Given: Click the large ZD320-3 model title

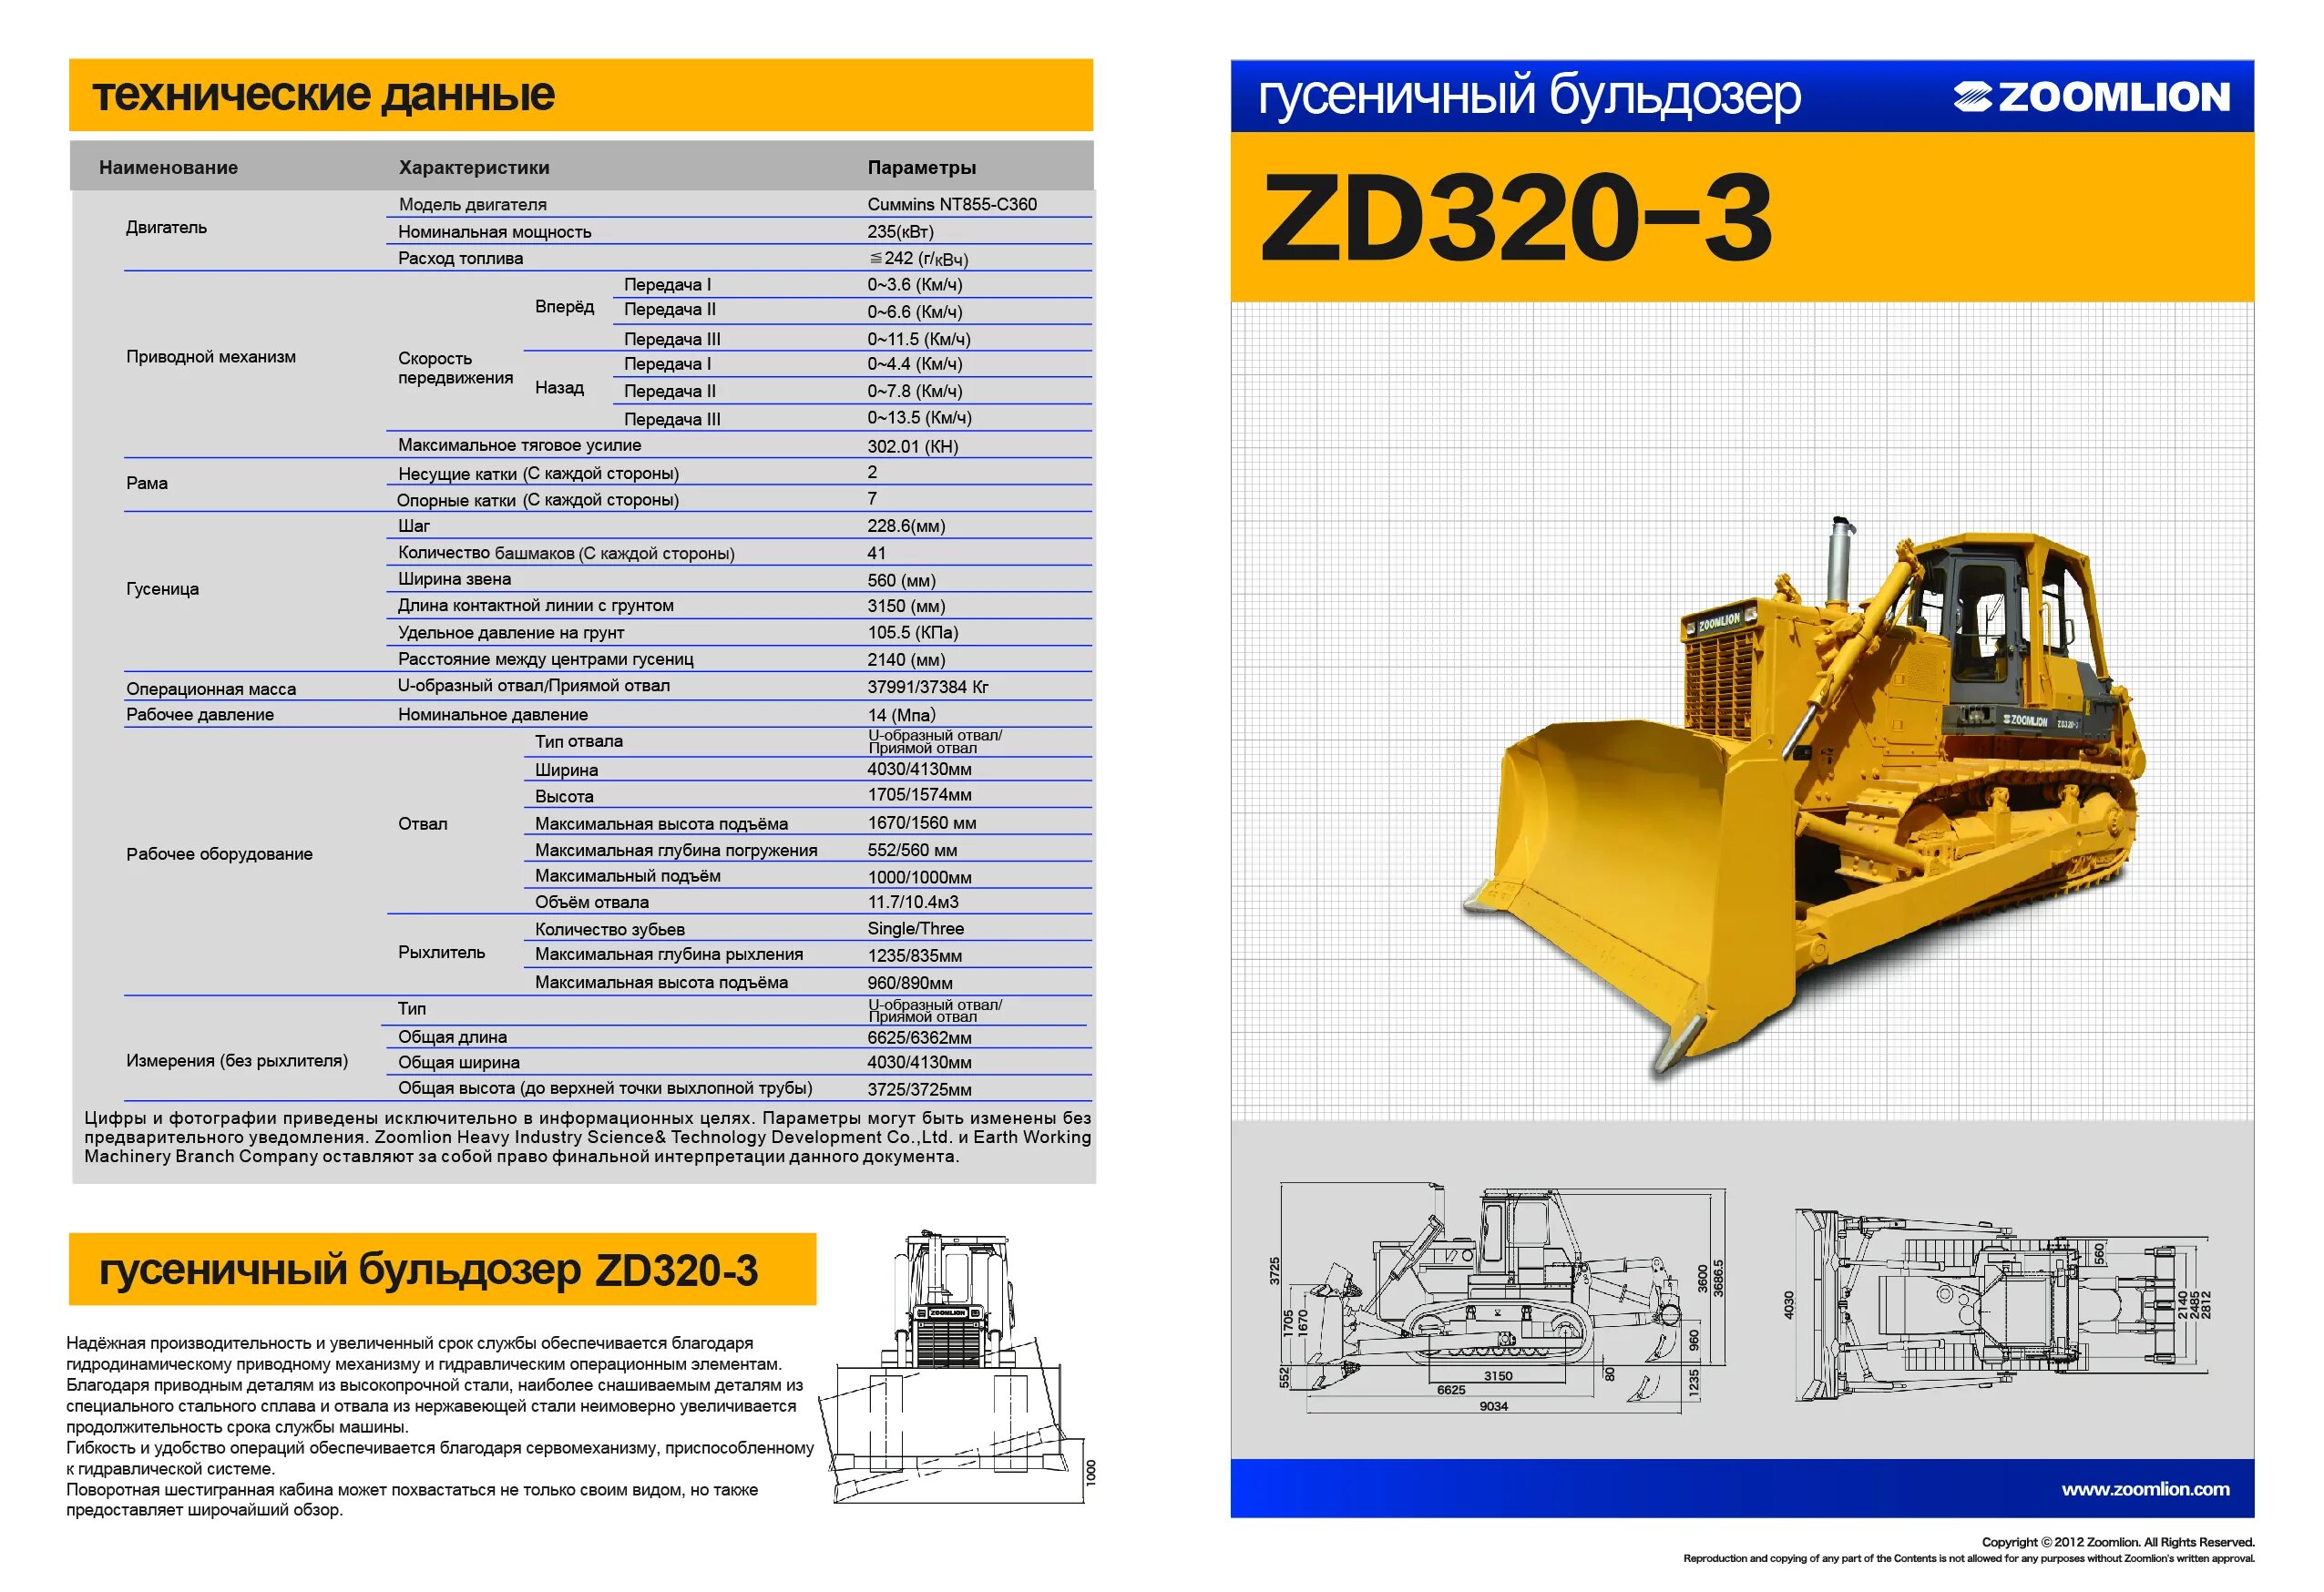Looking at the screenshot, I should tap(1516, 219).
